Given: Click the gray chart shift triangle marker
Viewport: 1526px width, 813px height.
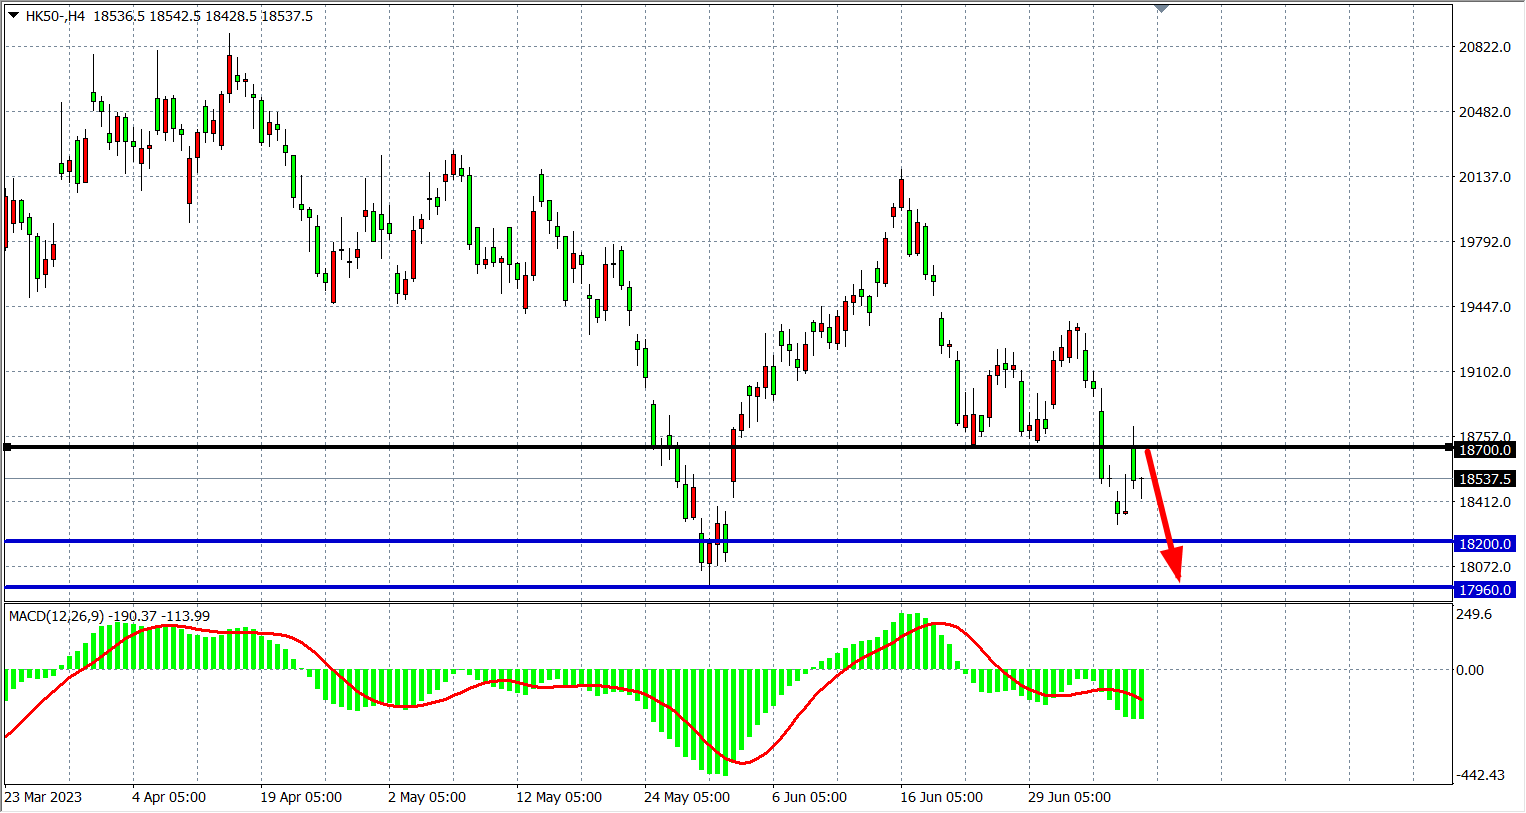Looking at the screenshot, I should tap(1161, 8).
